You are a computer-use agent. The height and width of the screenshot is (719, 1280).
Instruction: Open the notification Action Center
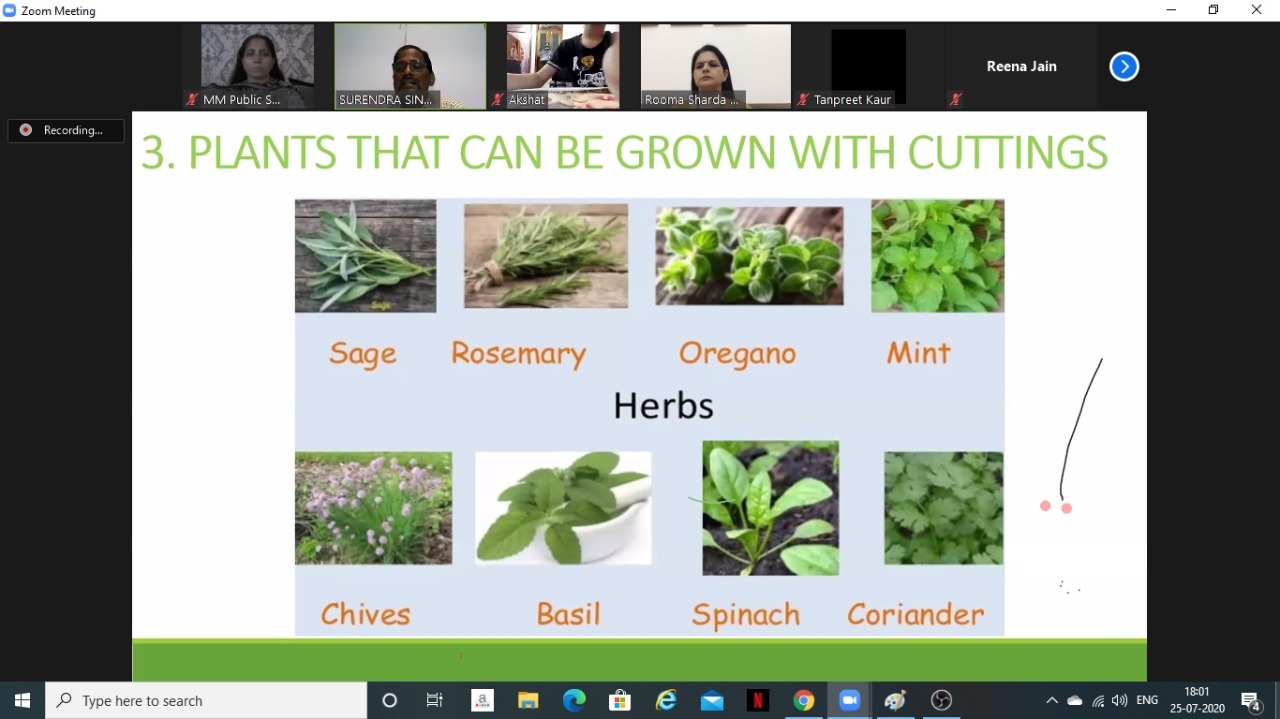1251,701
